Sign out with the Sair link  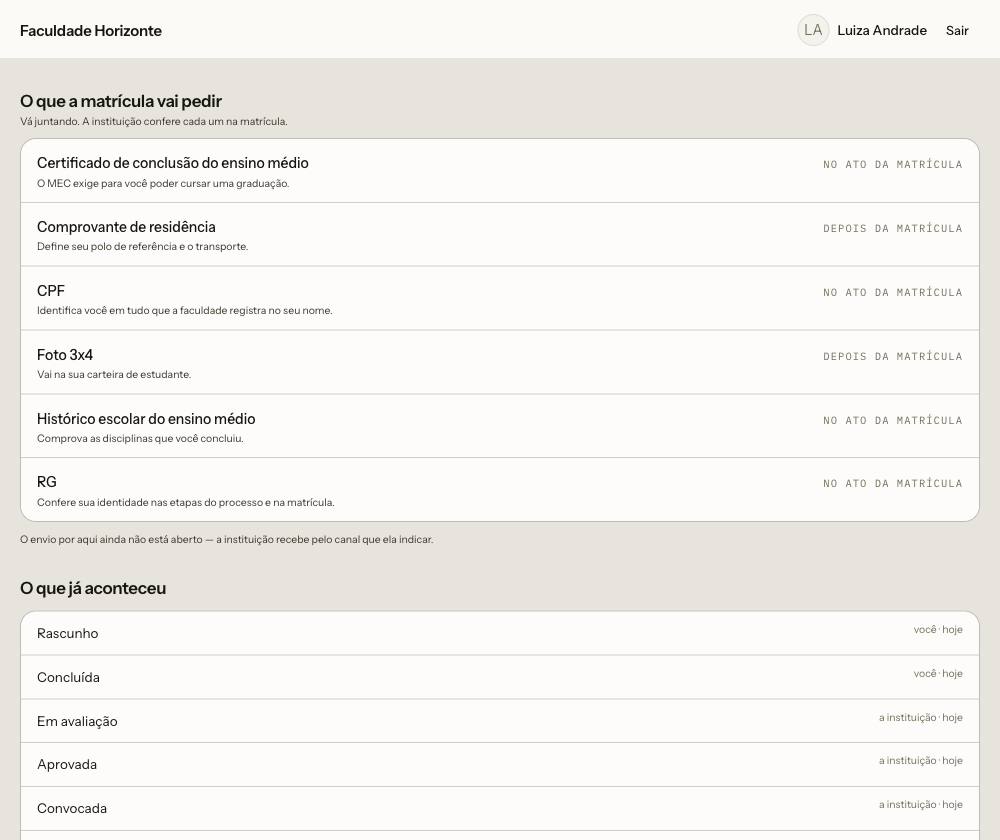957,31
